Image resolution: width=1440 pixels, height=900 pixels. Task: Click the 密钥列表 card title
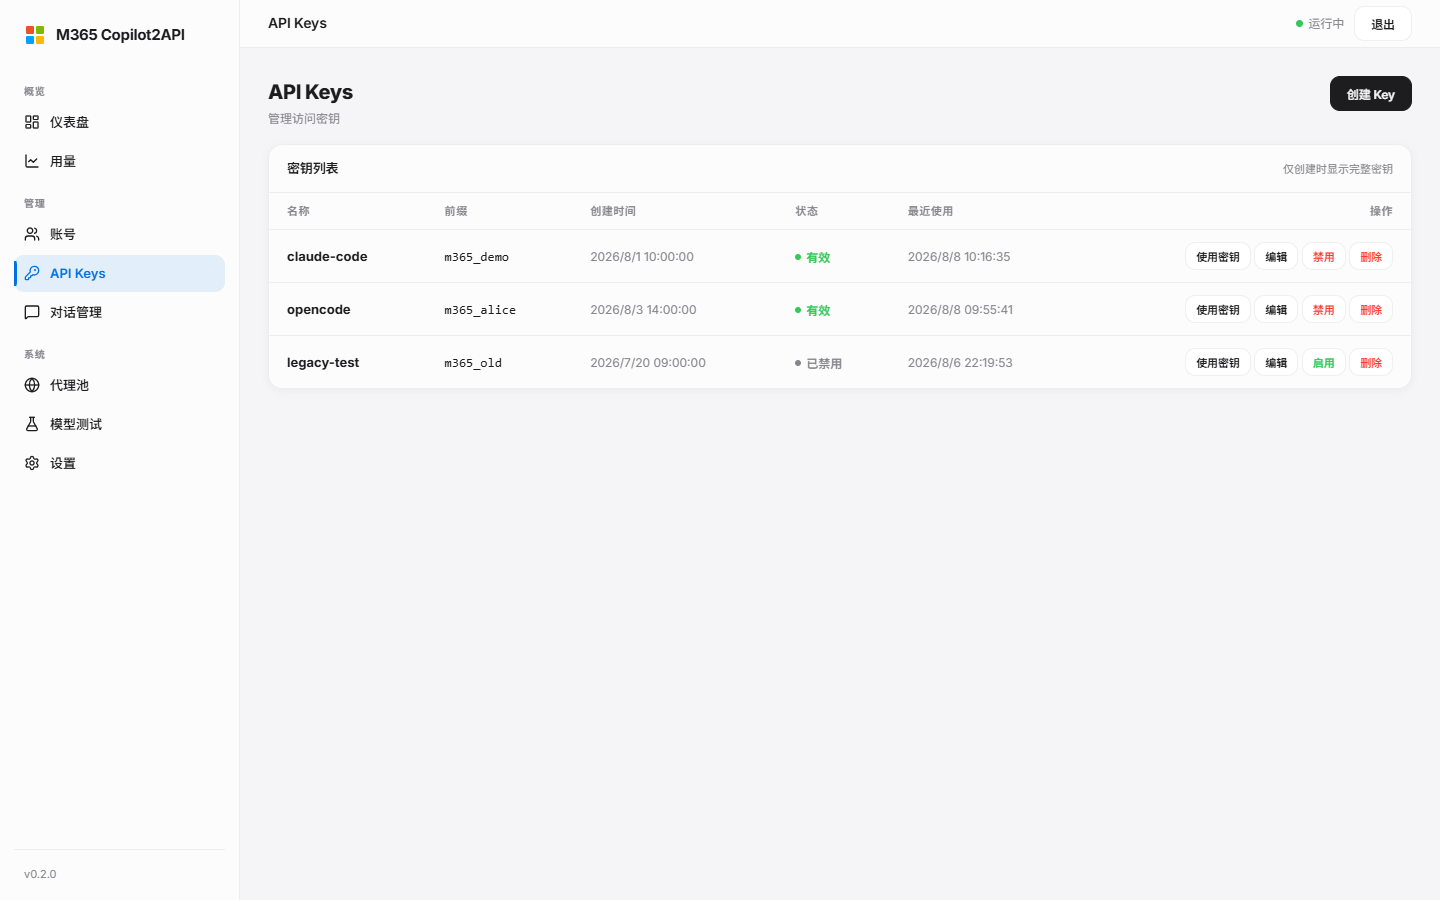(313, 168)
